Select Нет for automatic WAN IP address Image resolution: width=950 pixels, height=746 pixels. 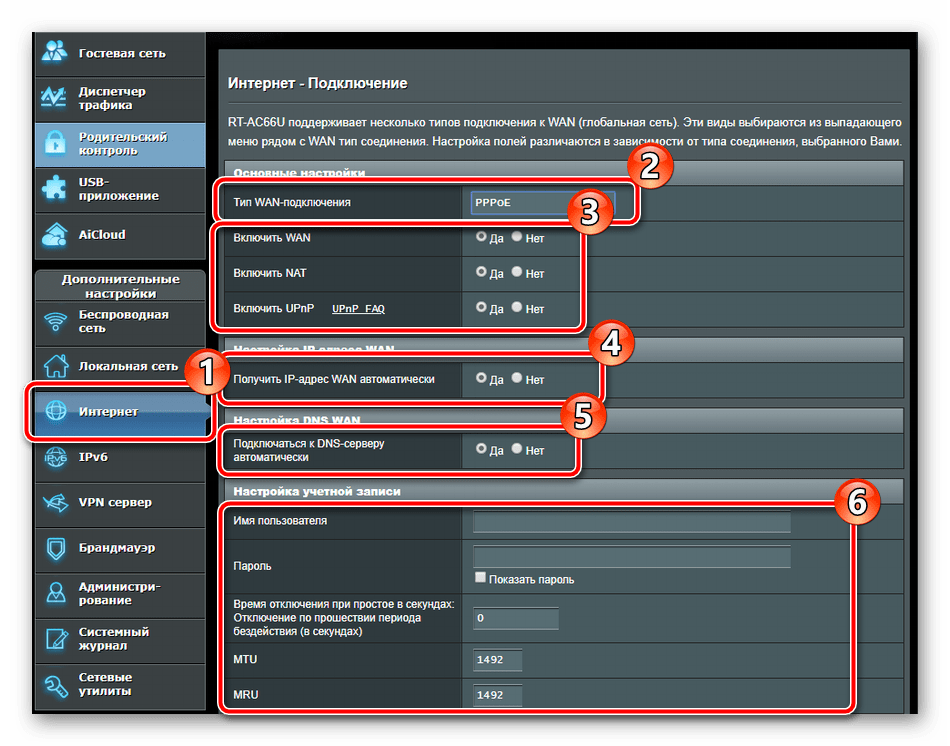pos(517,378)
